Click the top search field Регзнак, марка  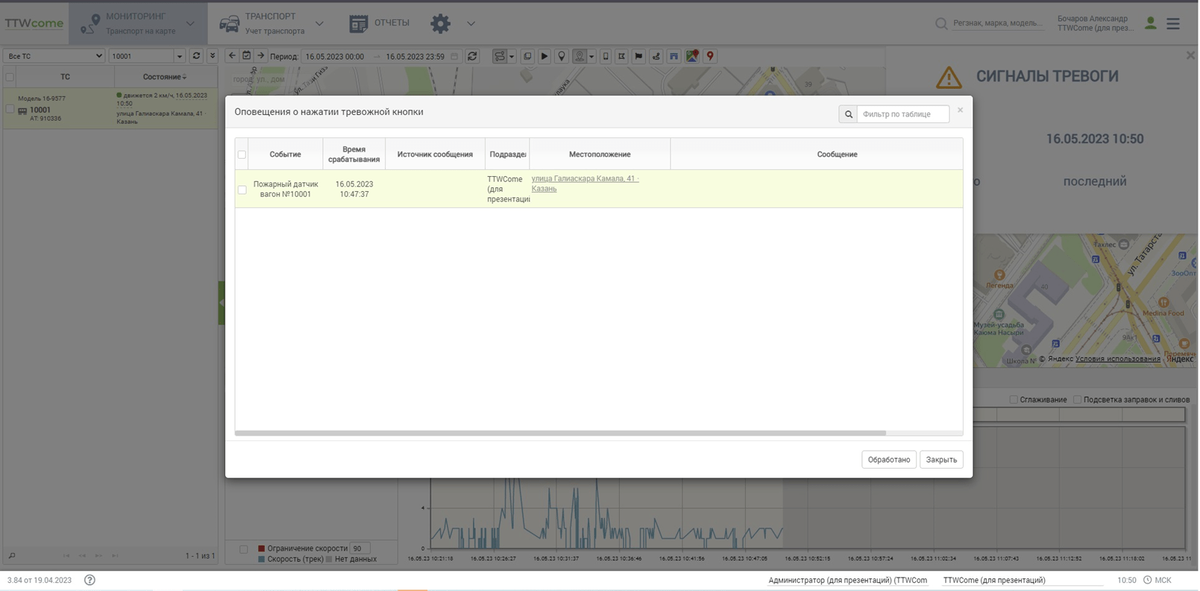[1000, 23]
